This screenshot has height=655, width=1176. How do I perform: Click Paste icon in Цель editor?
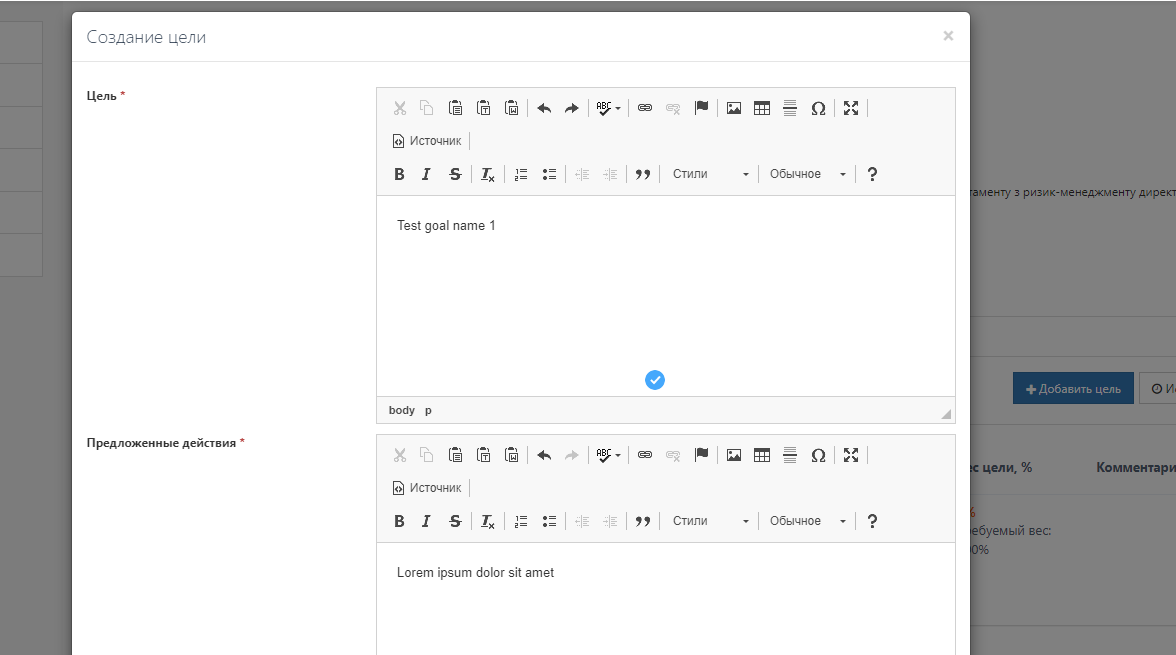pyautogui.click(x=455, y=108)
